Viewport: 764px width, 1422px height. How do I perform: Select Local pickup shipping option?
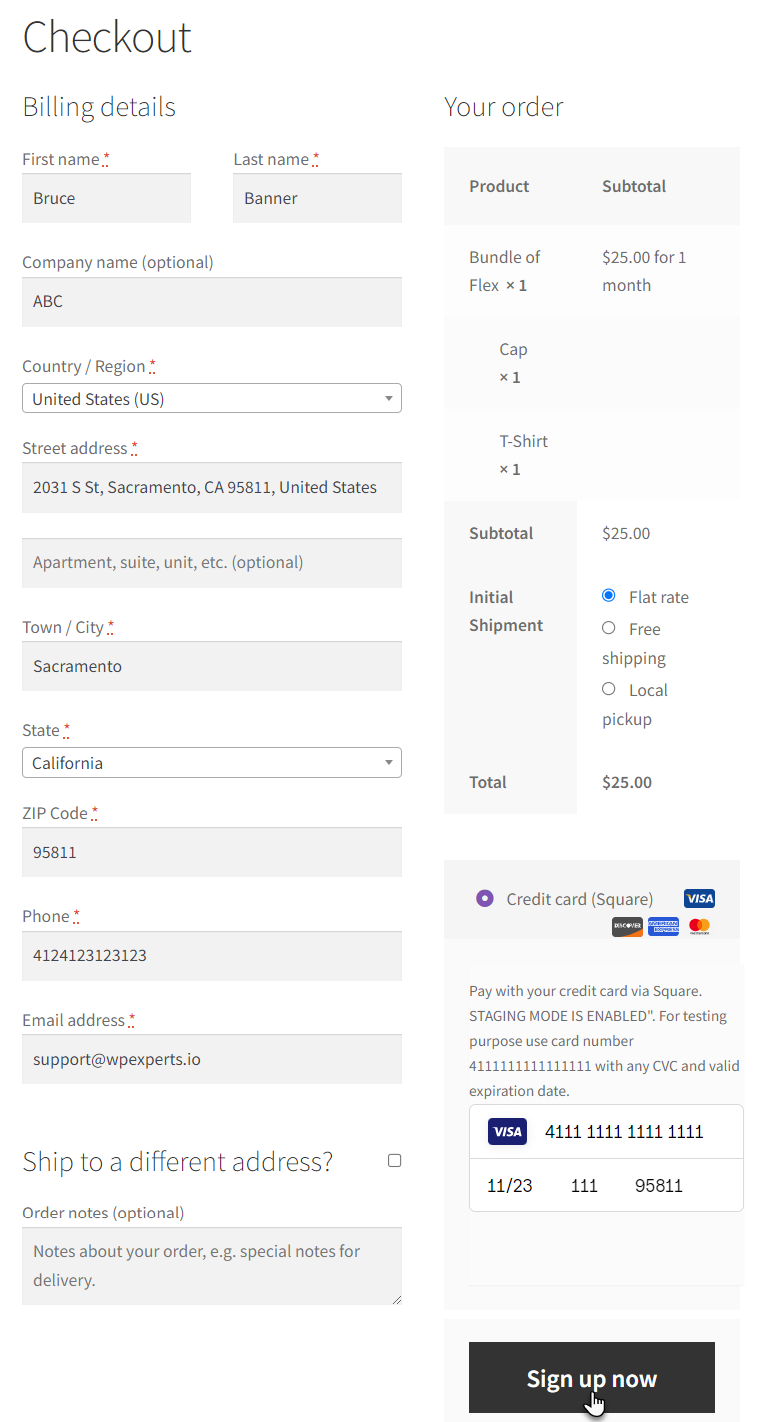pos(608,689)
